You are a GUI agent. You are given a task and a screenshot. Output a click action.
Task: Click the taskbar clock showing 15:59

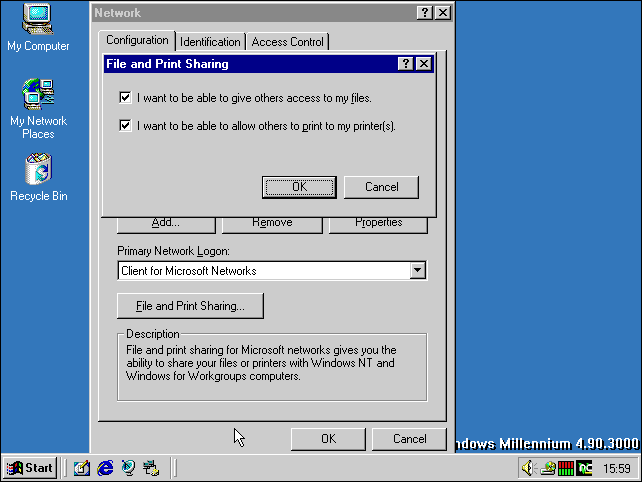pos(617,468)
